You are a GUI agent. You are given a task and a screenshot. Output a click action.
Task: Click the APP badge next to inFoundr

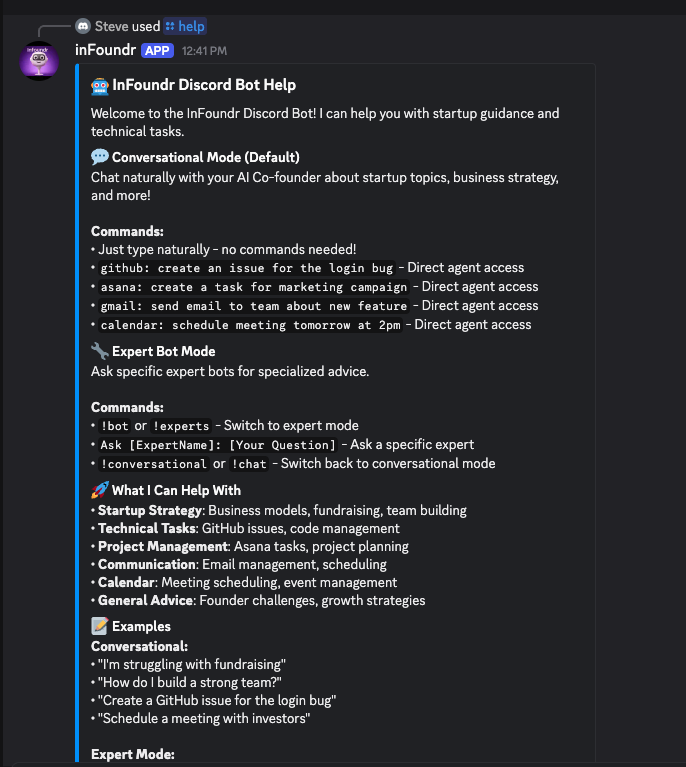click(158, 50)
